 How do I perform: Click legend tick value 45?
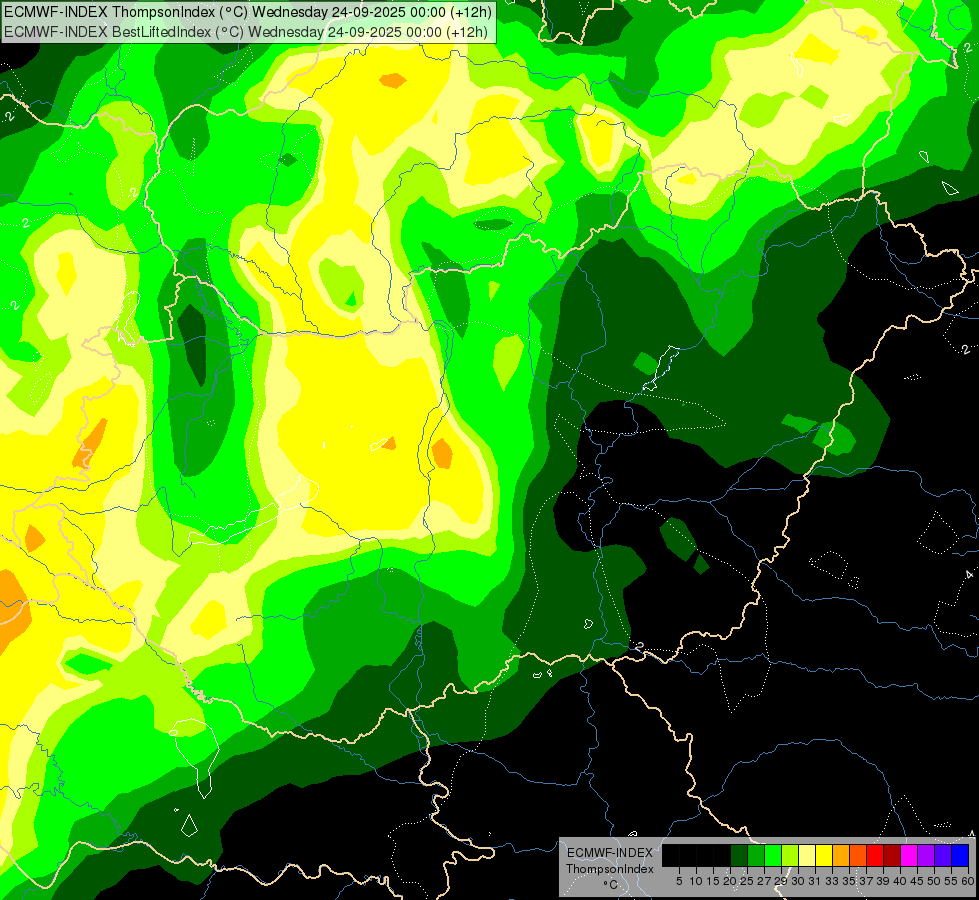pos(917,881)
